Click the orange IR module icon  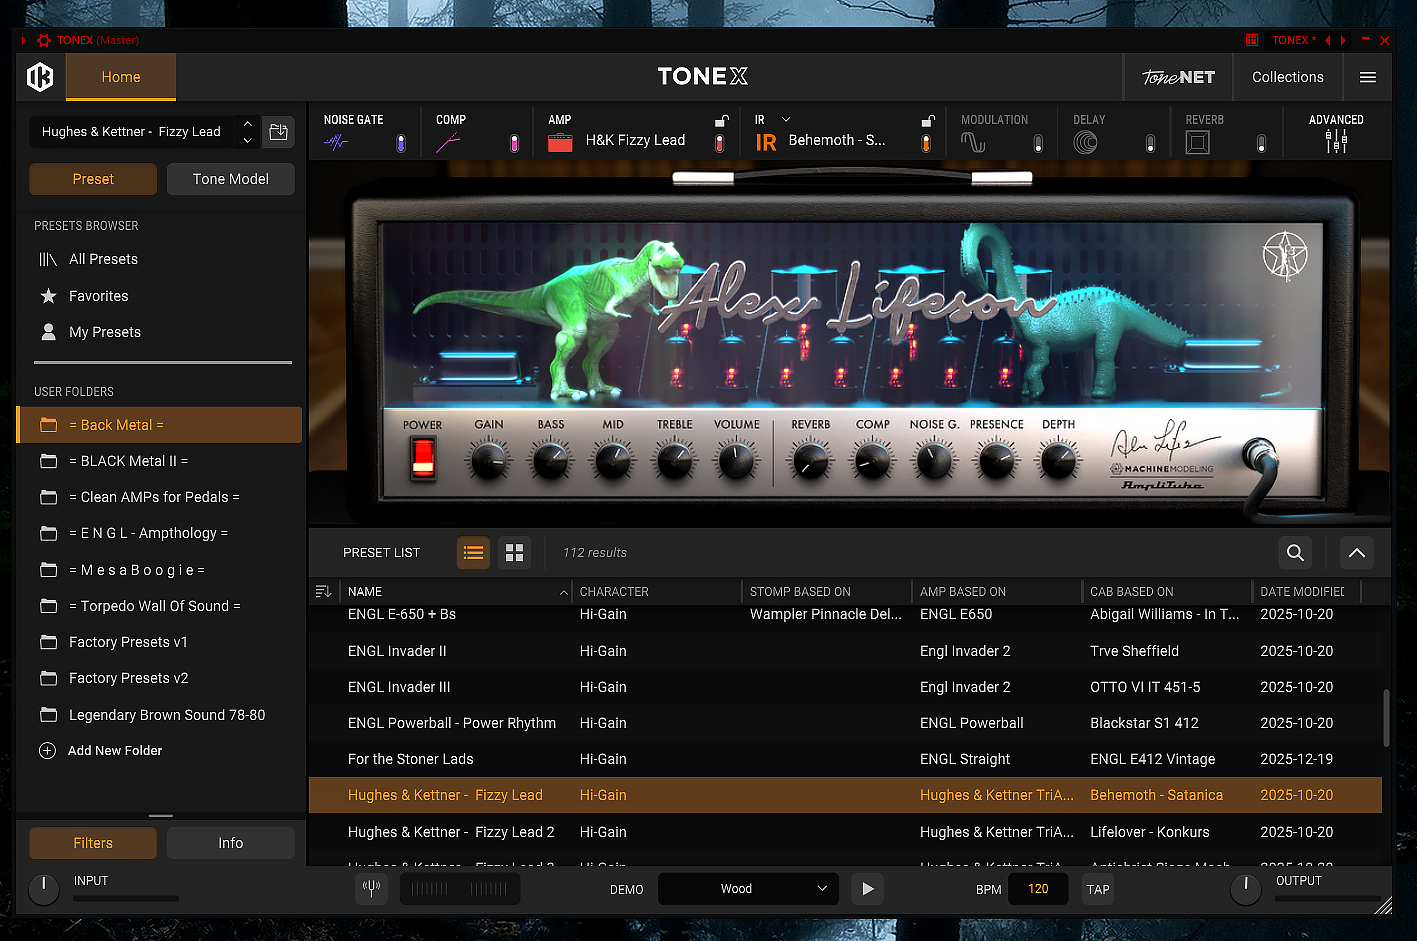[766, 142]
